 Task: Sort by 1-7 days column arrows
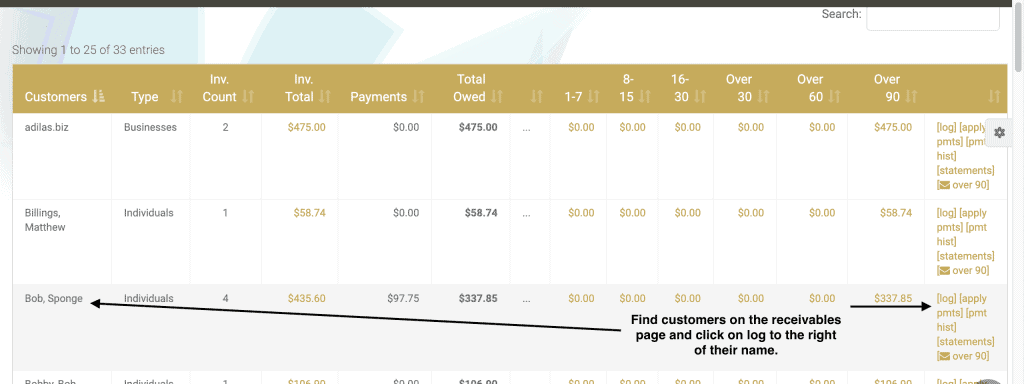(593, 97)
